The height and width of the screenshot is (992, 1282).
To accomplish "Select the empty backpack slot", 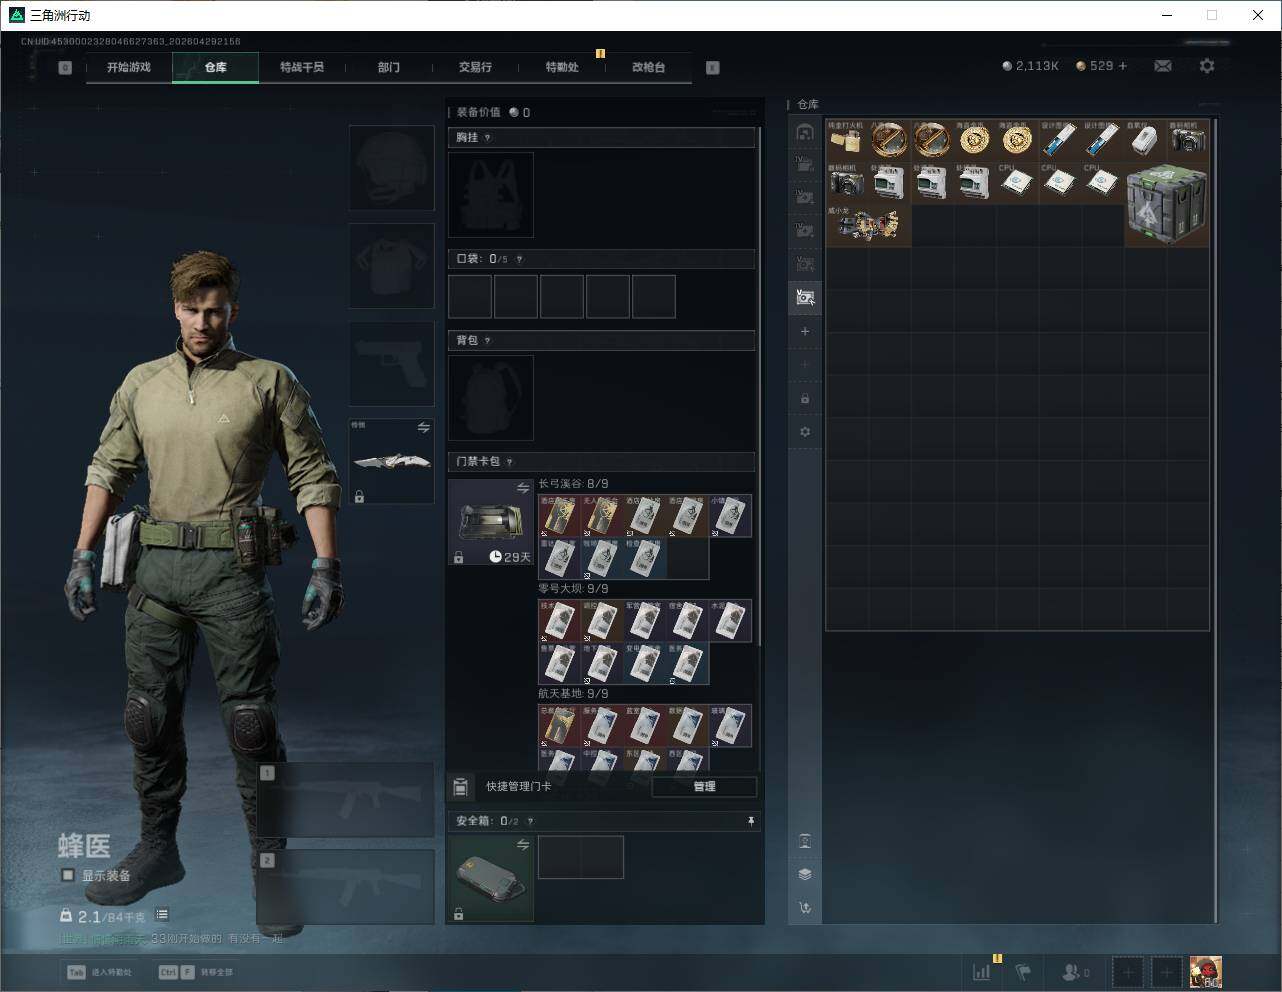I will point(491,398).
